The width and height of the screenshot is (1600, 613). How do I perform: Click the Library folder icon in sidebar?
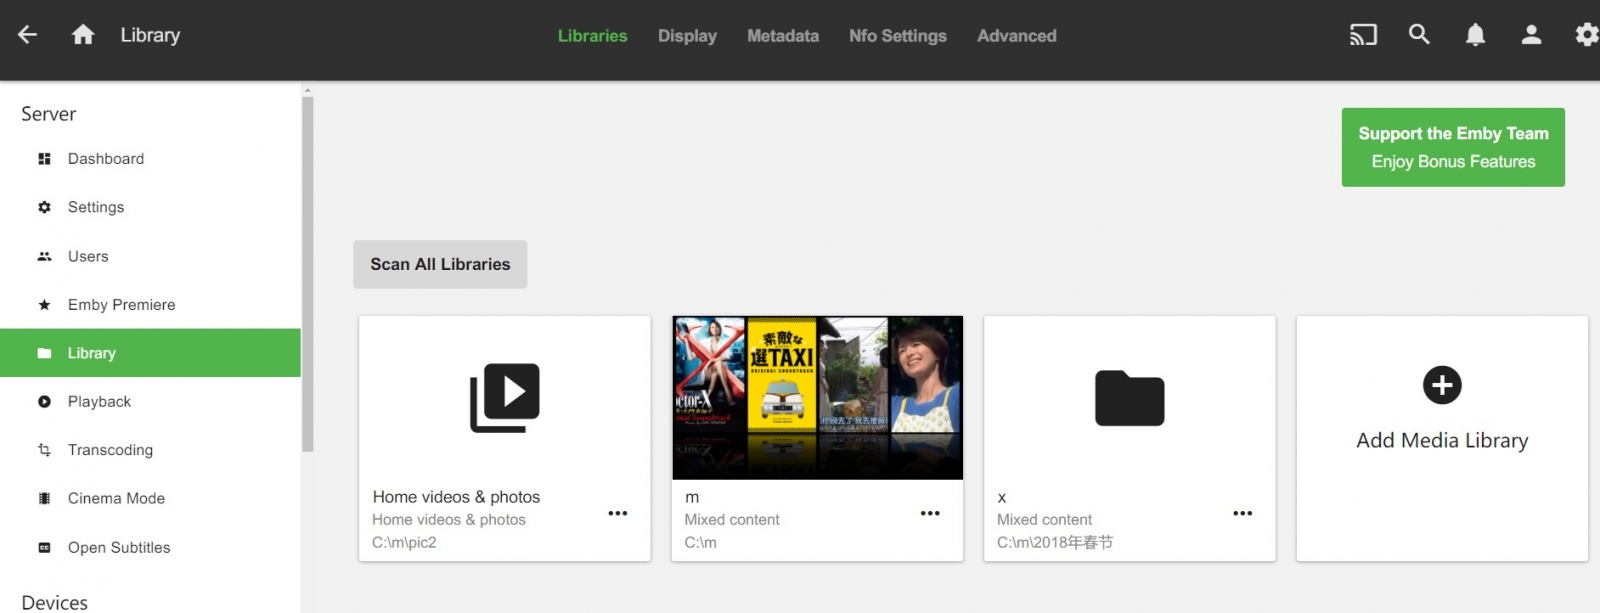[44, 353]
